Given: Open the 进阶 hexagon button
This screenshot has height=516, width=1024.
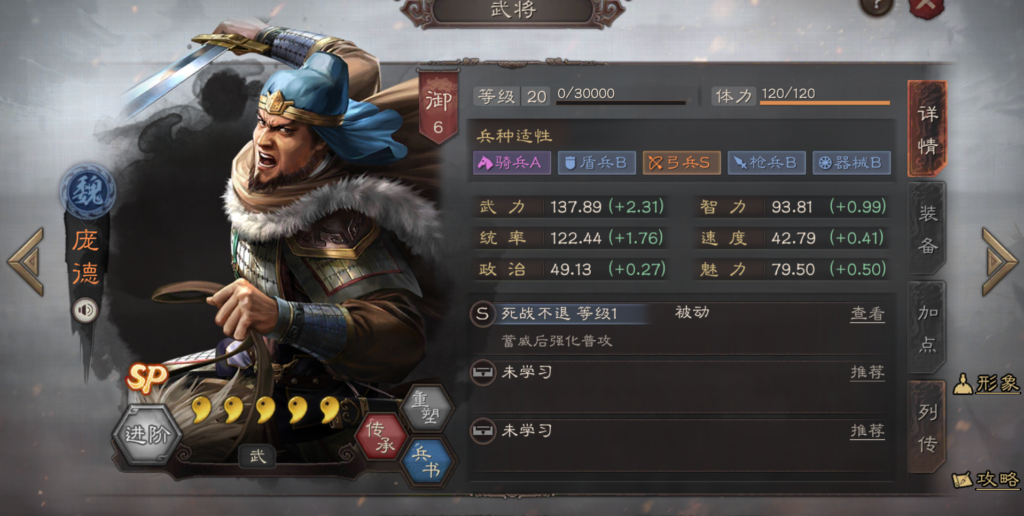Looking at the screenshot, I should pyautogui.click(x=148, y=434).
